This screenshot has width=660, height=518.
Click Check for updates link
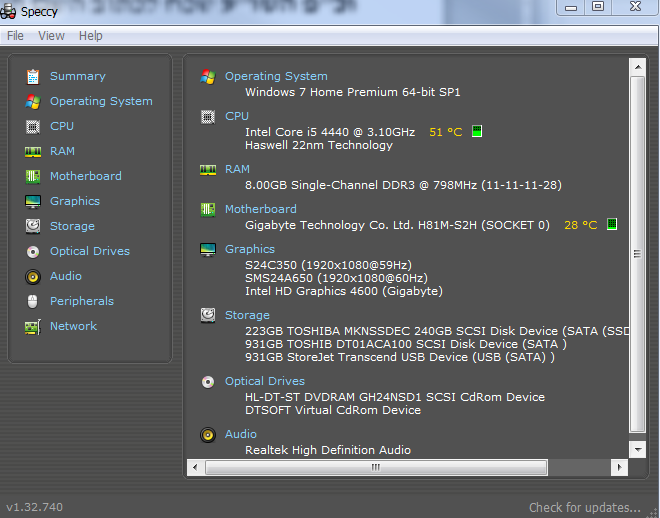pyautogui.click(x=585, y=508)
